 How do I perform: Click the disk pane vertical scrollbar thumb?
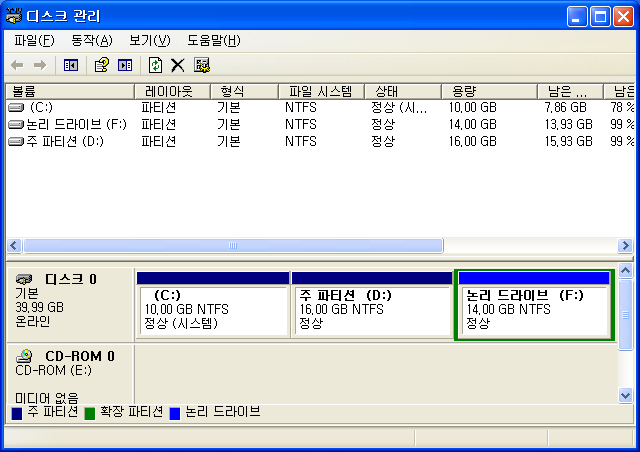pos(625,314)
